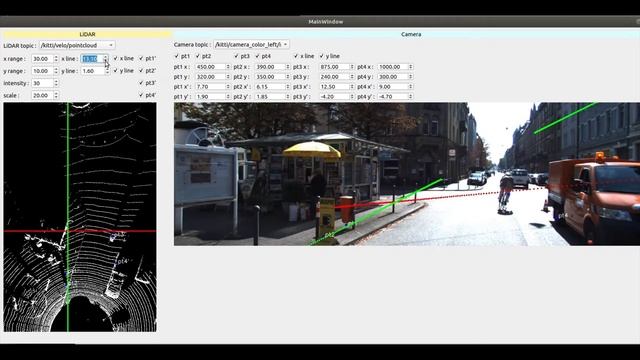Click the x range value field
The height and width of the screenshot is (360, 640).
click(42, 59)
